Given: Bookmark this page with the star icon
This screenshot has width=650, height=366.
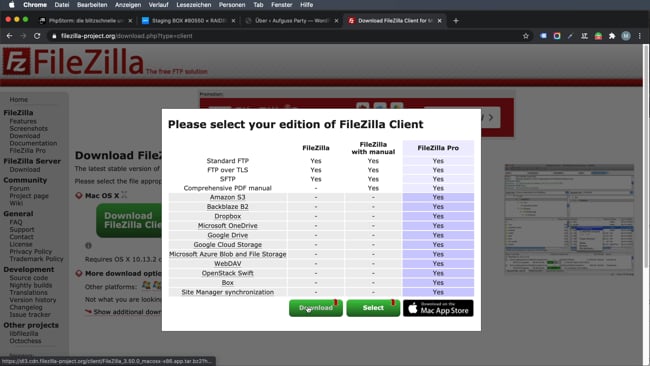Looking at the screenshot, I should click(x=526, y=36).
